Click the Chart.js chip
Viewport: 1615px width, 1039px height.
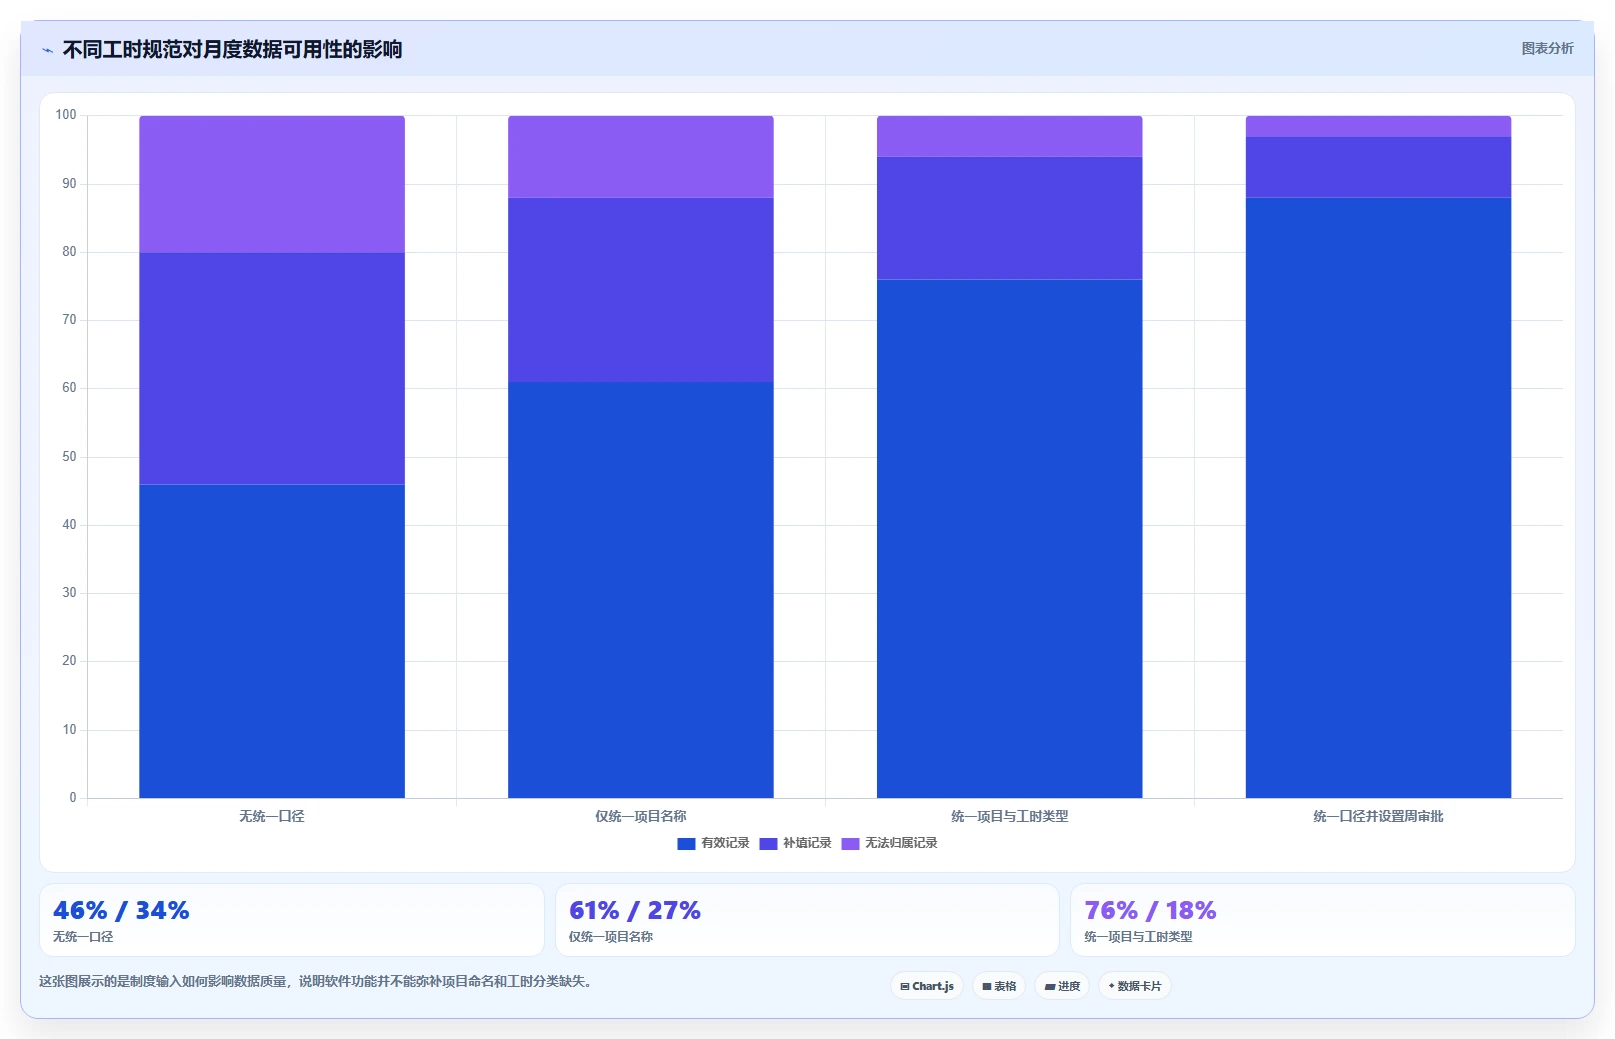point(927,986)
